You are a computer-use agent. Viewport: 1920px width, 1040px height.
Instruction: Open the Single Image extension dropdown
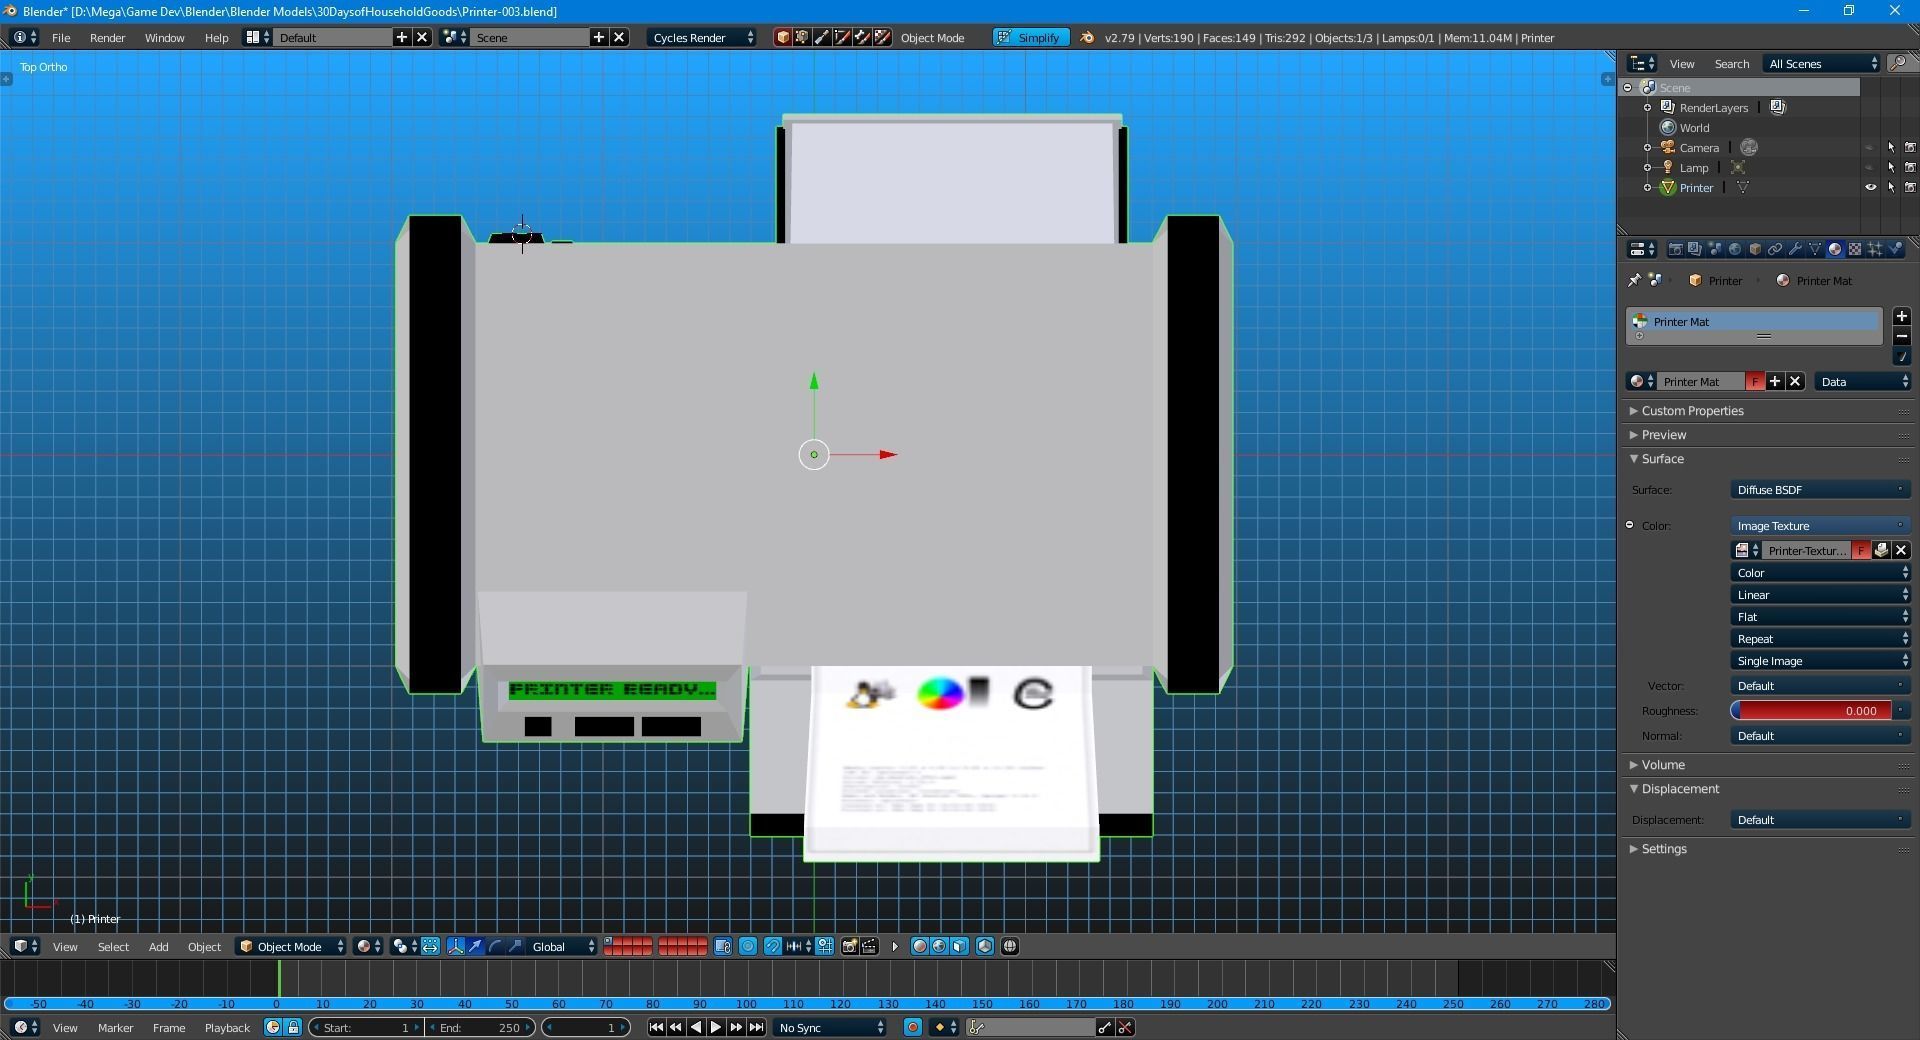(x=1820, y=661)
